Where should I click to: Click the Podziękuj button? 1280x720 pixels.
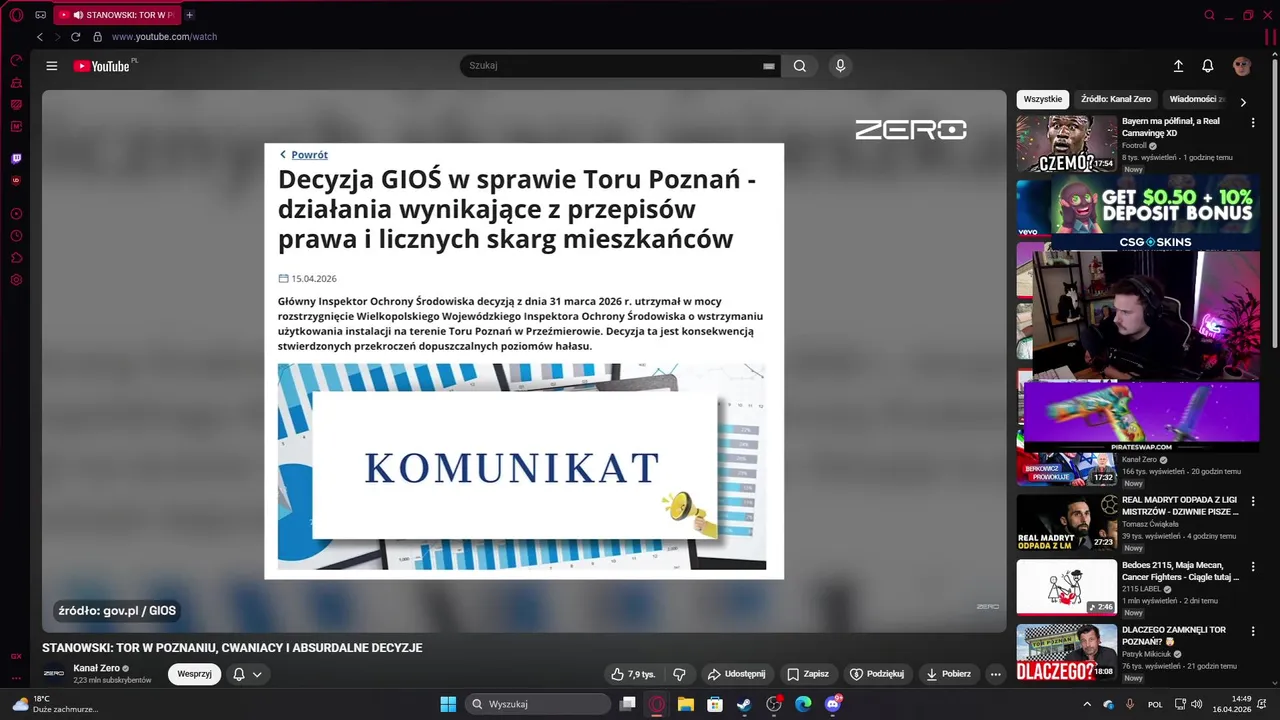[x=877, y=674]
